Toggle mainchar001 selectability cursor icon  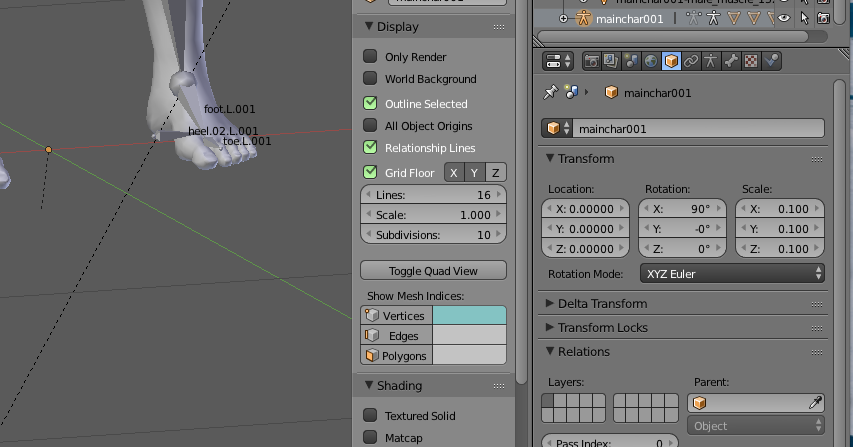[805, 18]
